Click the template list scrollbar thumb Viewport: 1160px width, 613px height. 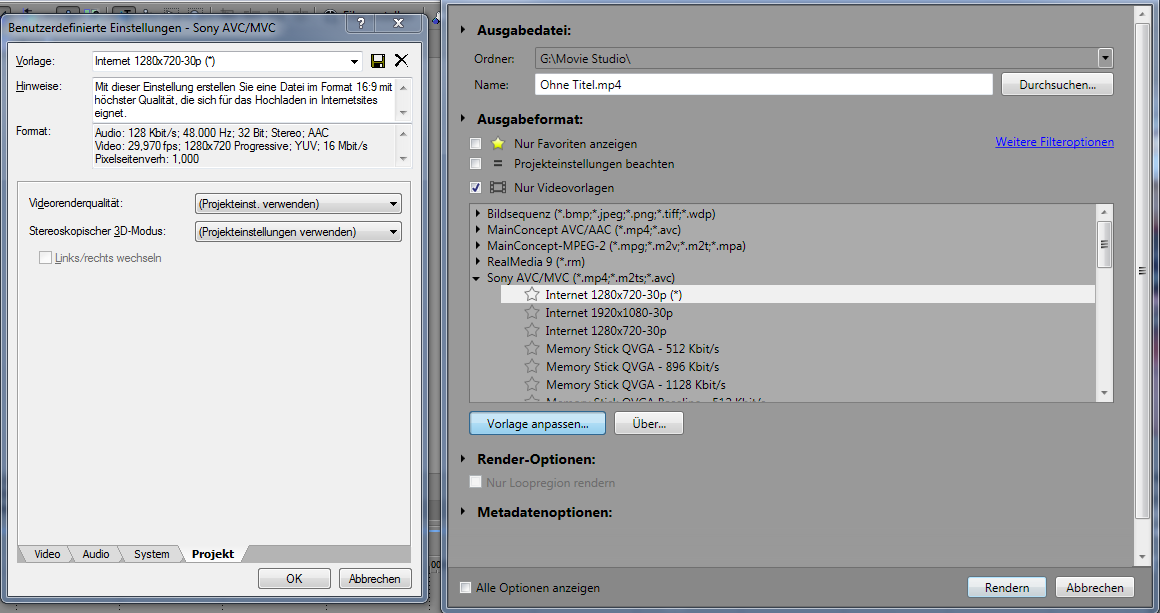pyautogui.click(x=1104, y=245)
